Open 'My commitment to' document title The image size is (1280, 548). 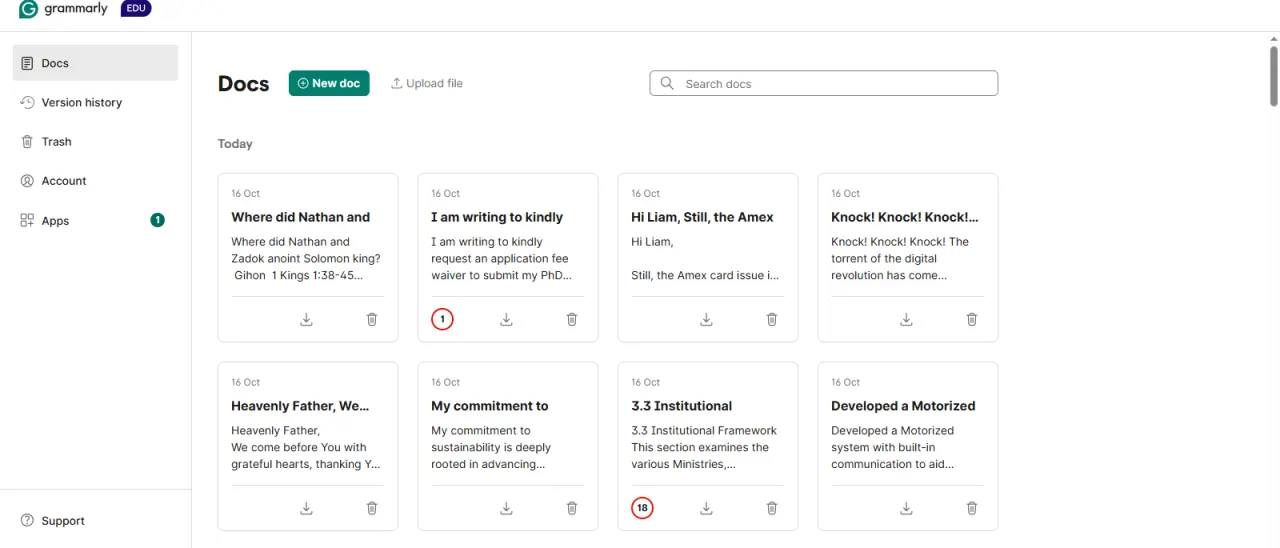click(x=490, y=406)
